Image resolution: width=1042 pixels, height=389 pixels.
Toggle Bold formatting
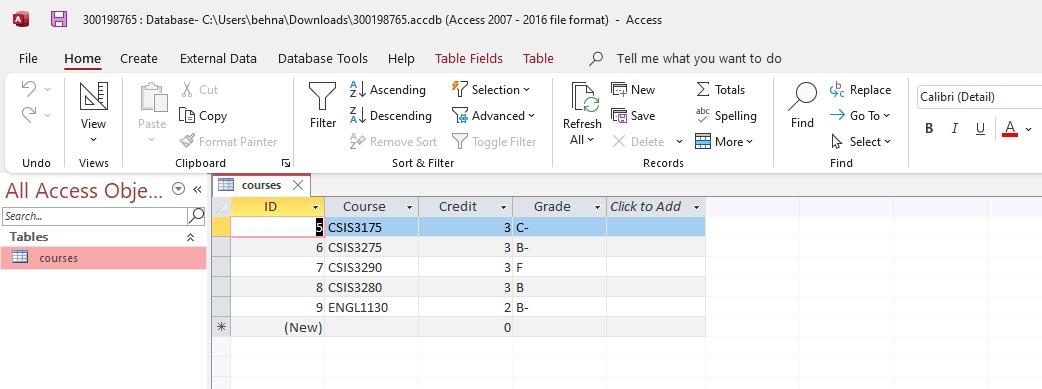929,129
